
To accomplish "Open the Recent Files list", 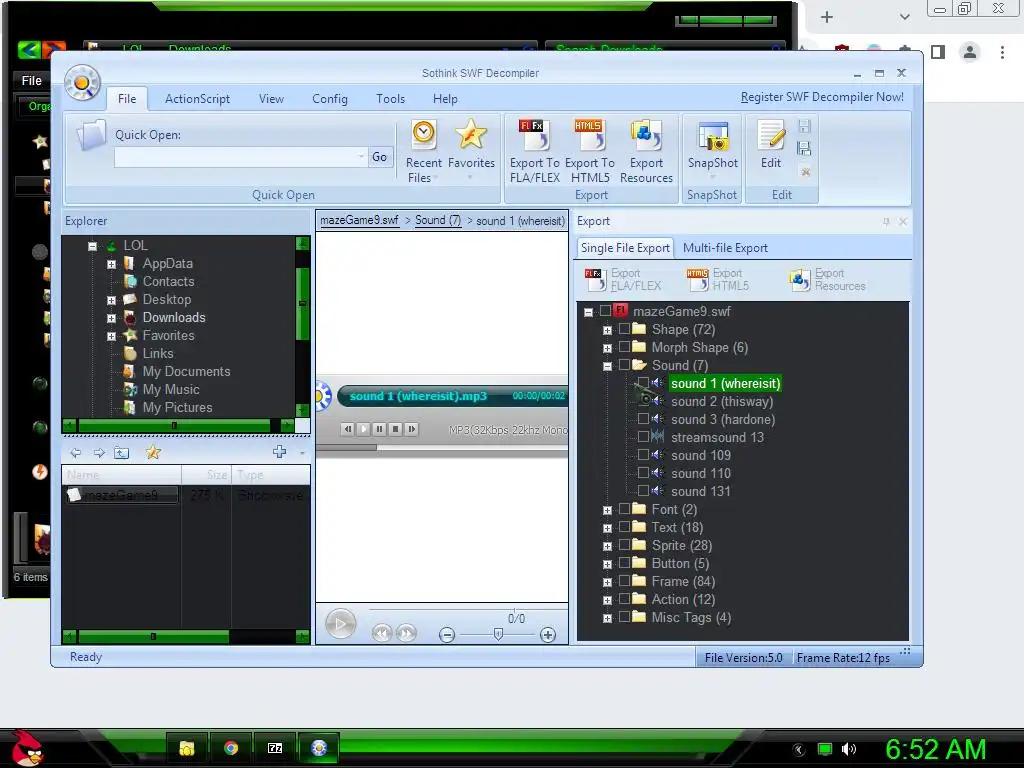I will click(x=423, y=152).
